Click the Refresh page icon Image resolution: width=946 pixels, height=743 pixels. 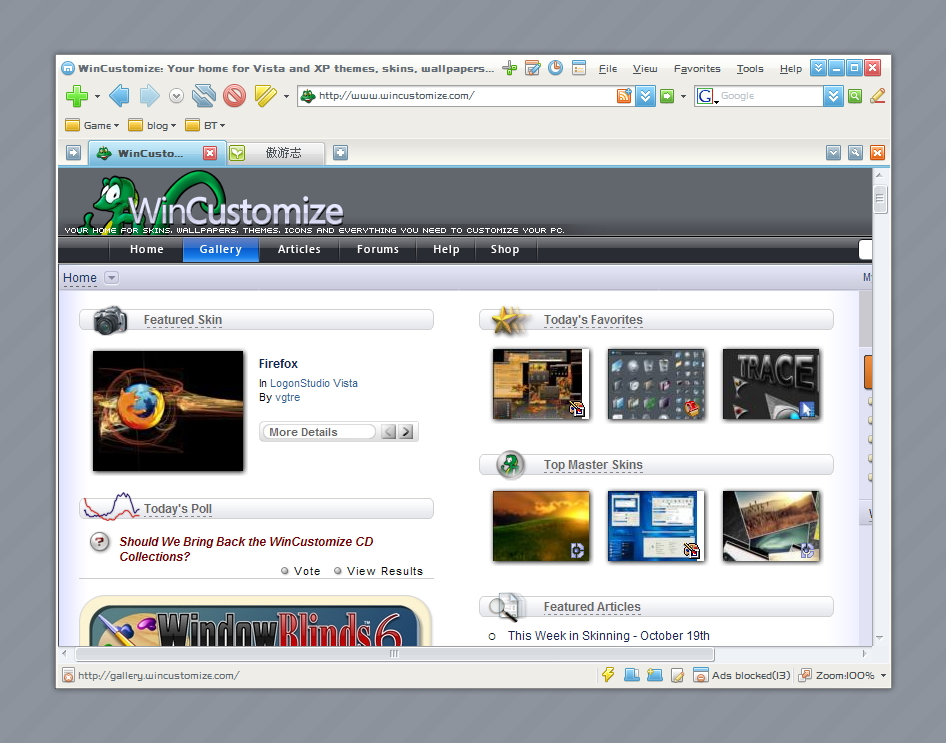click(204, 96)
